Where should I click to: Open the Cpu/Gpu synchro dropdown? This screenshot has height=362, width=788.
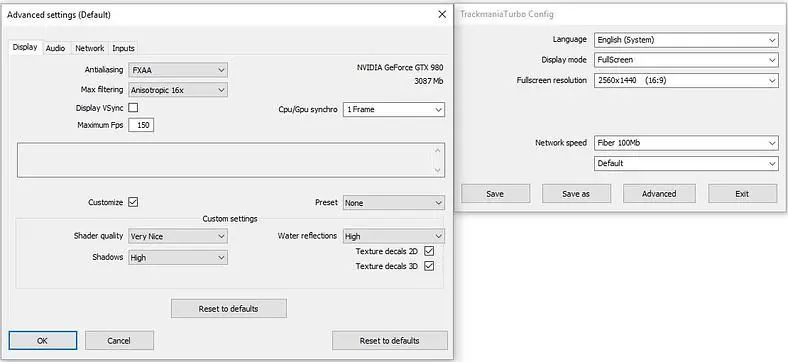pyautogui.click(x=394, y=110)
